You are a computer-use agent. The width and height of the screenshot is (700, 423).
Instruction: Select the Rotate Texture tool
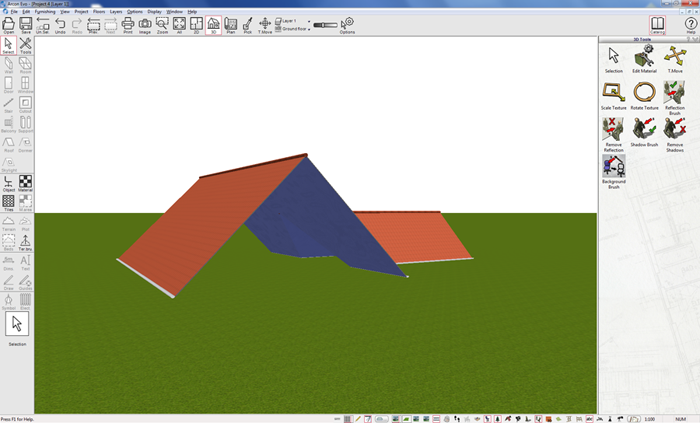tap(644, 95)
